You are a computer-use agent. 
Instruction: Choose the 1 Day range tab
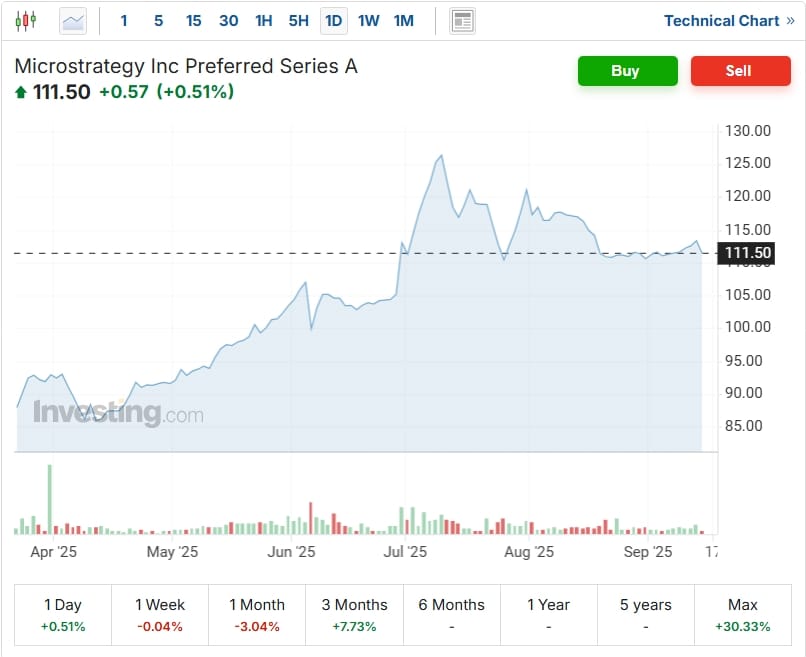pyautogui.click(x=63, y=614)
